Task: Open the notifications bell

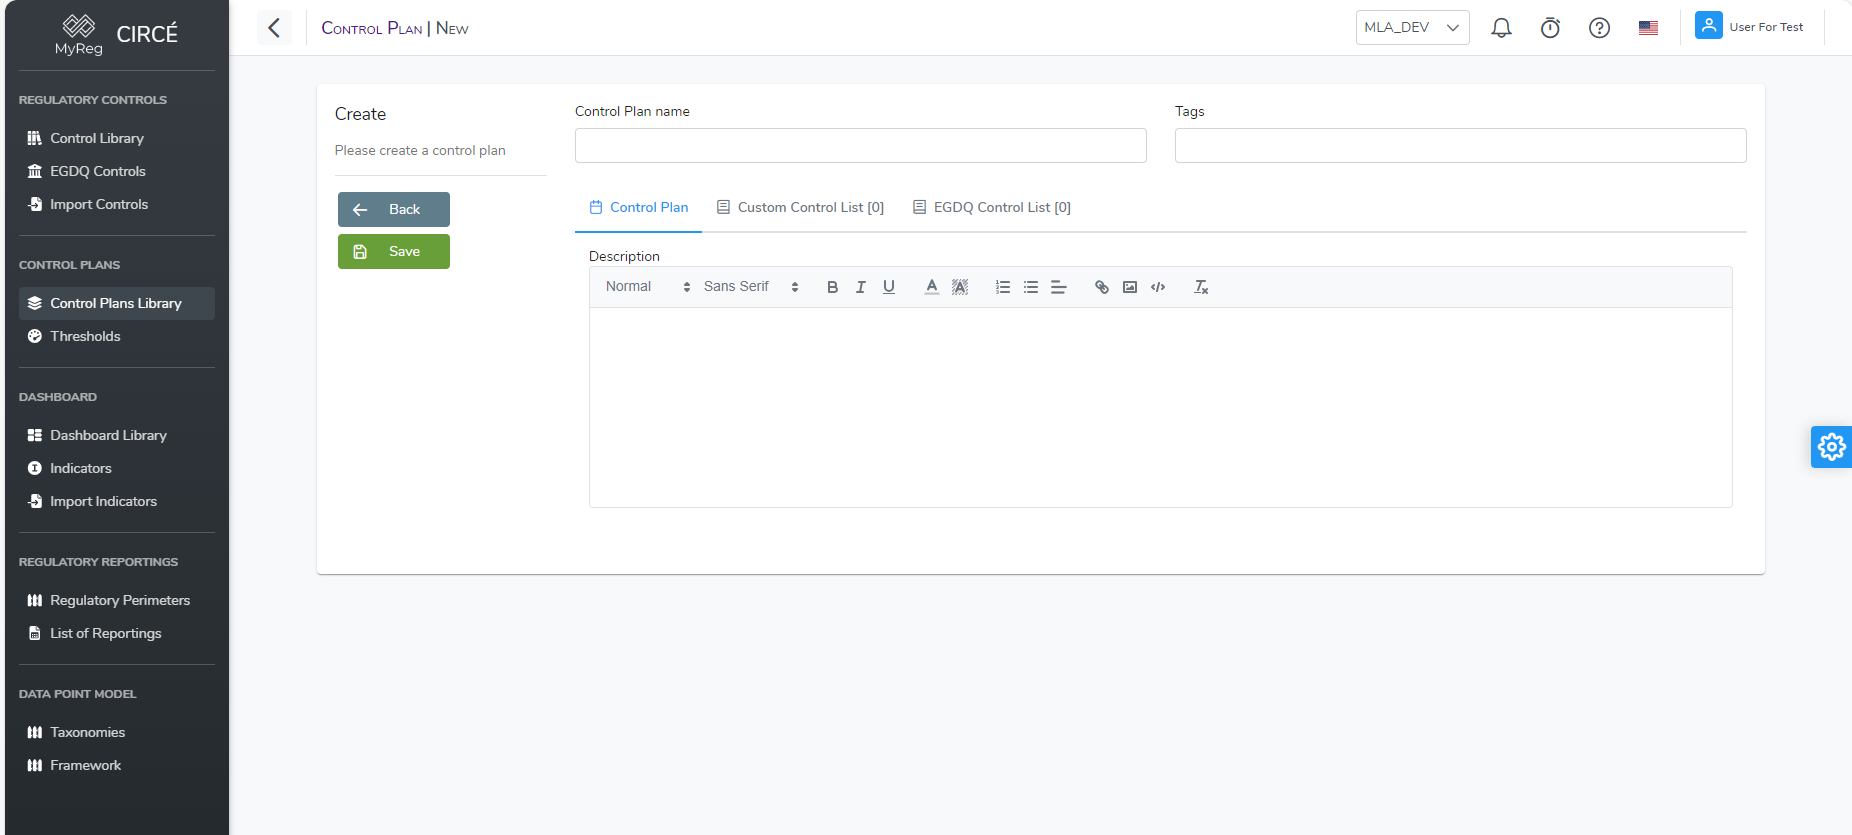Action: tap(1501, 28)
